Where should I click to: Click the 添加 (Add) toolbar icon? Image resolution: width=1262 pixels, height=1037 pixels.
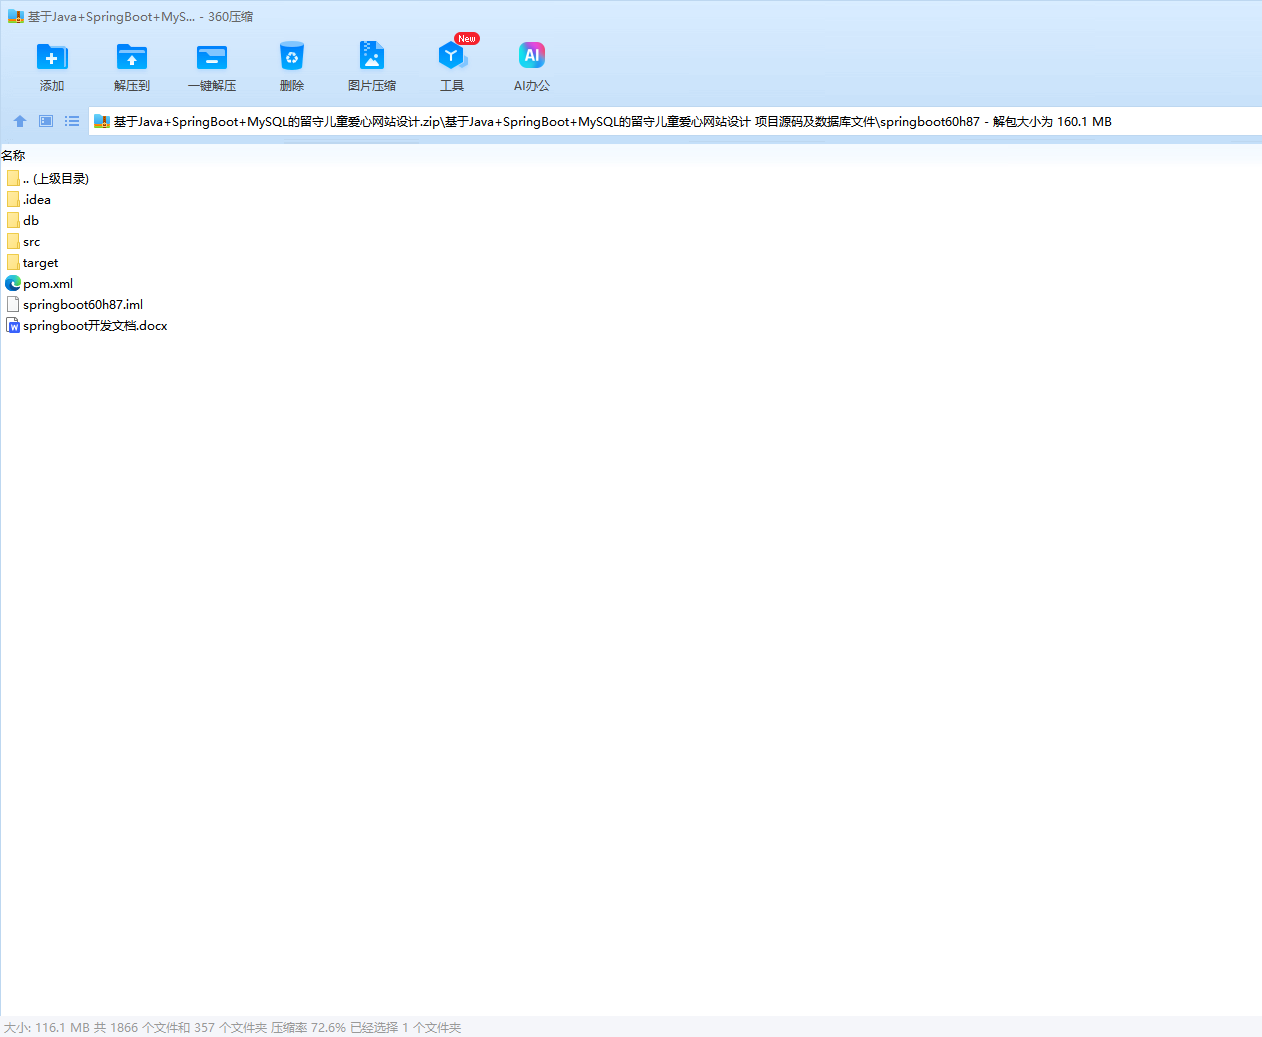pos(52,57)
